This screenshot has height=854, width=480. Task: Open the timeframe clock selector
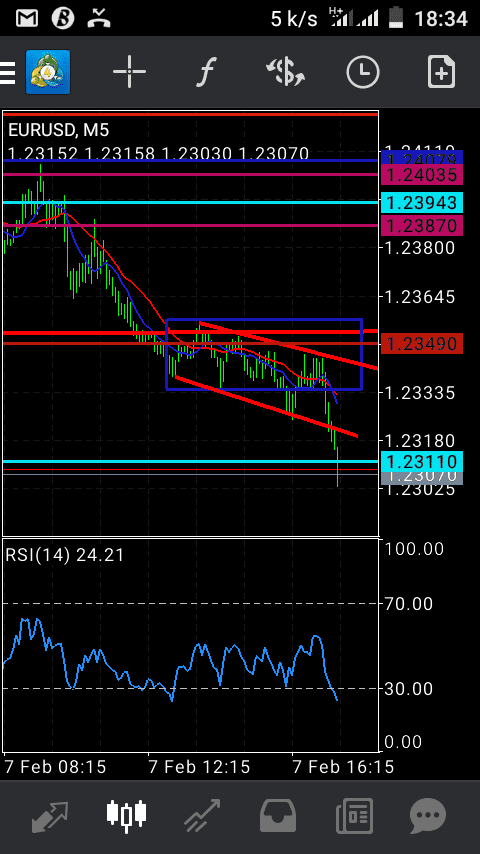[363, 72]
